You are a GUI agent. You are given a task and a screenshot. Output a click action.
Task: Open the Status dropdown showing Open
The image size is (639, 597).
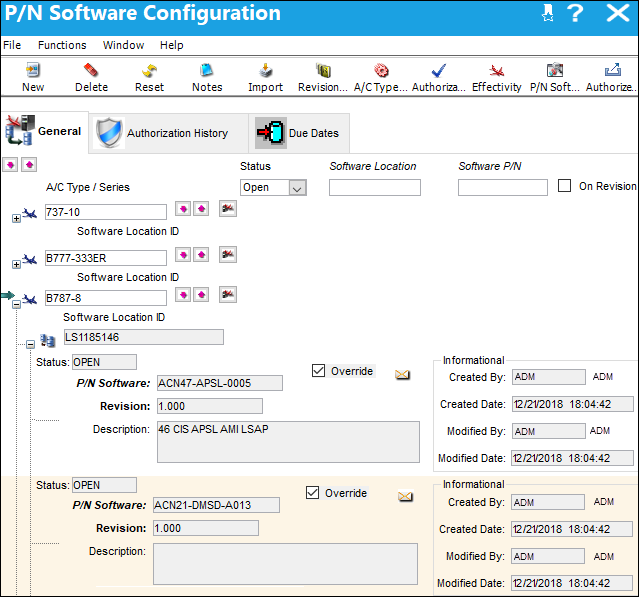(x=297, y=188)
